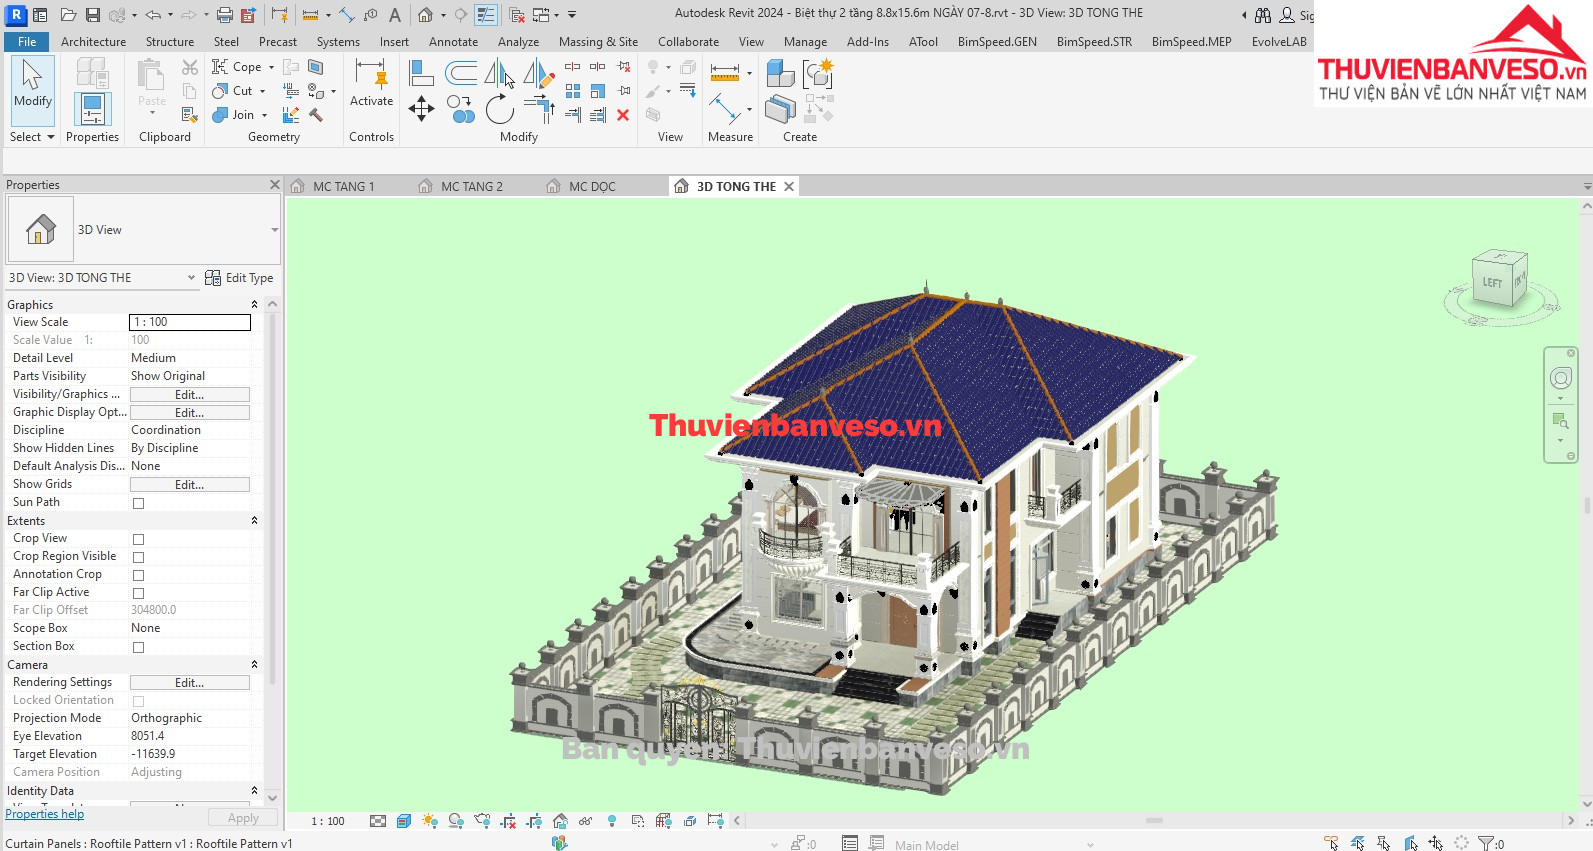Collapse the Graphics properties section
1593x851 pixels.
254,305
